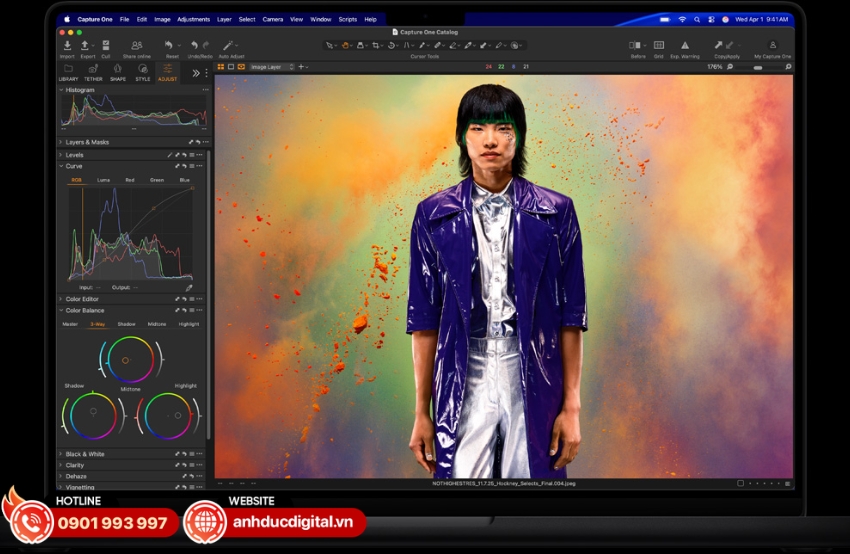The image size is (850, 554).
Task: Open the Camera menu
Action: pyautogui.click(x=273, y=19)
